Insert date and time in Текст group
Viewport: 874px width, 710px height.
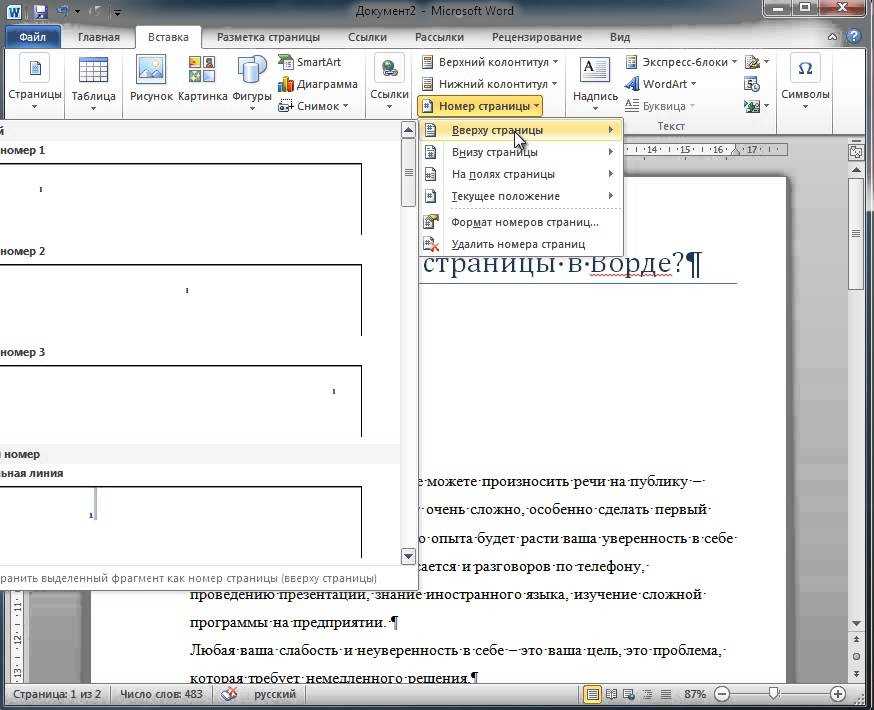pos(752,84)
